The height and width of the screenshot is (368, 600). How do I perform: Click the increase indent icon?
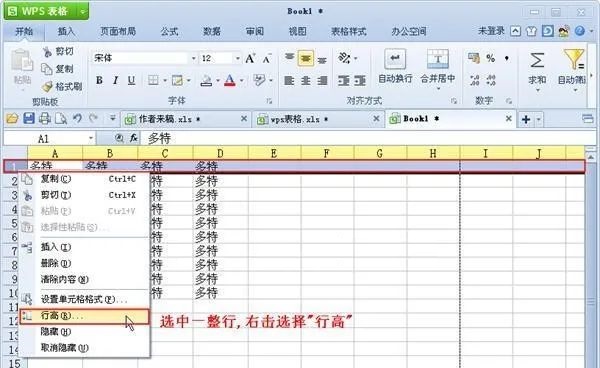pyautogui.click(x=360, y=81)
